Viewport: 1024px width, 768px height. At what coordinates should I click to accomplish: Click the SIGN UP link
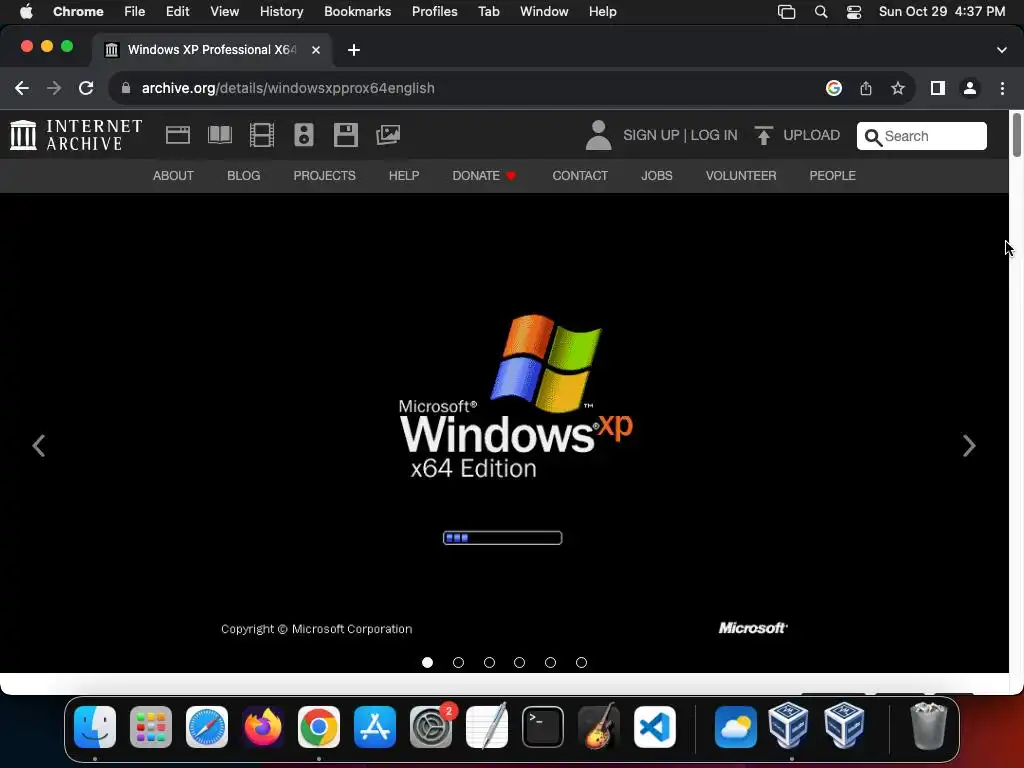650,135
